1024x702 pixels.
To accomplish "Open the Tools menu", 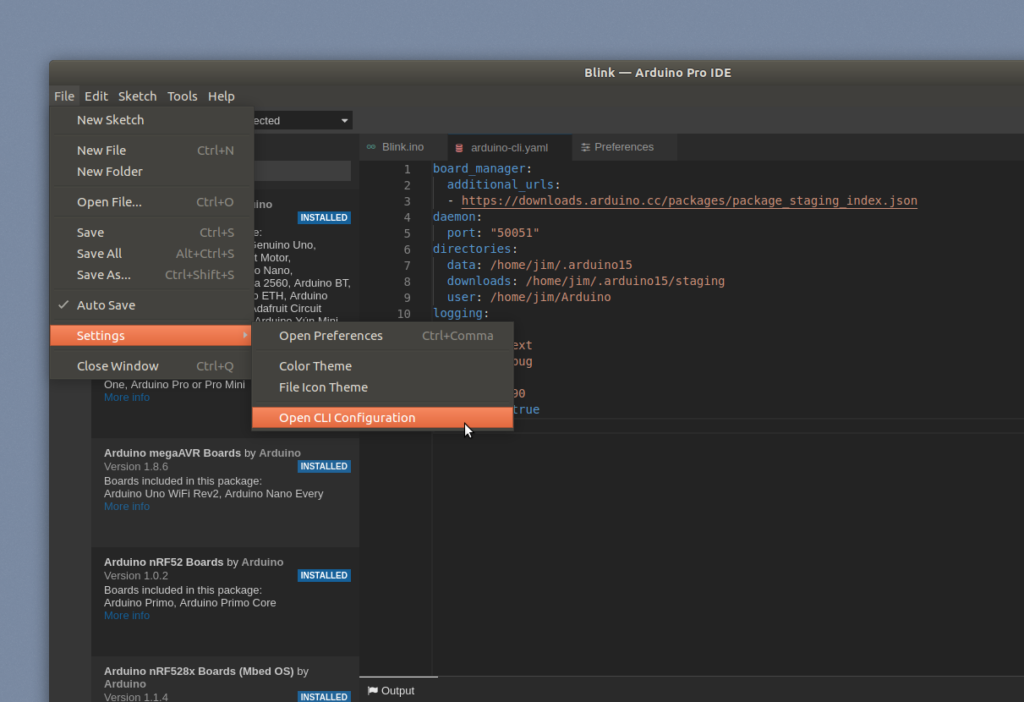I will 182,96.
